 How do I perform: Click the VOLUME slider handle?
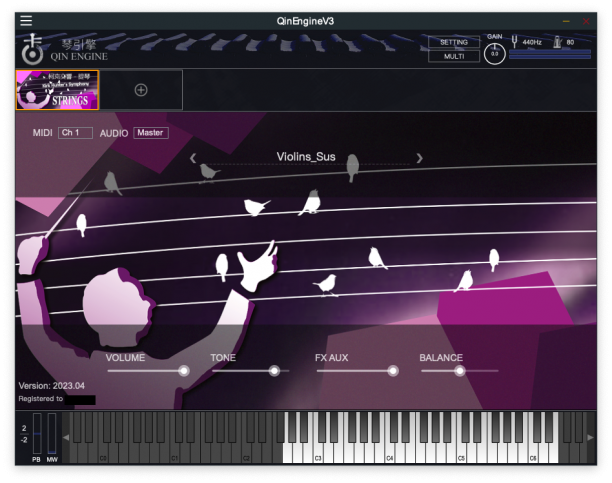tap(183, 371)
